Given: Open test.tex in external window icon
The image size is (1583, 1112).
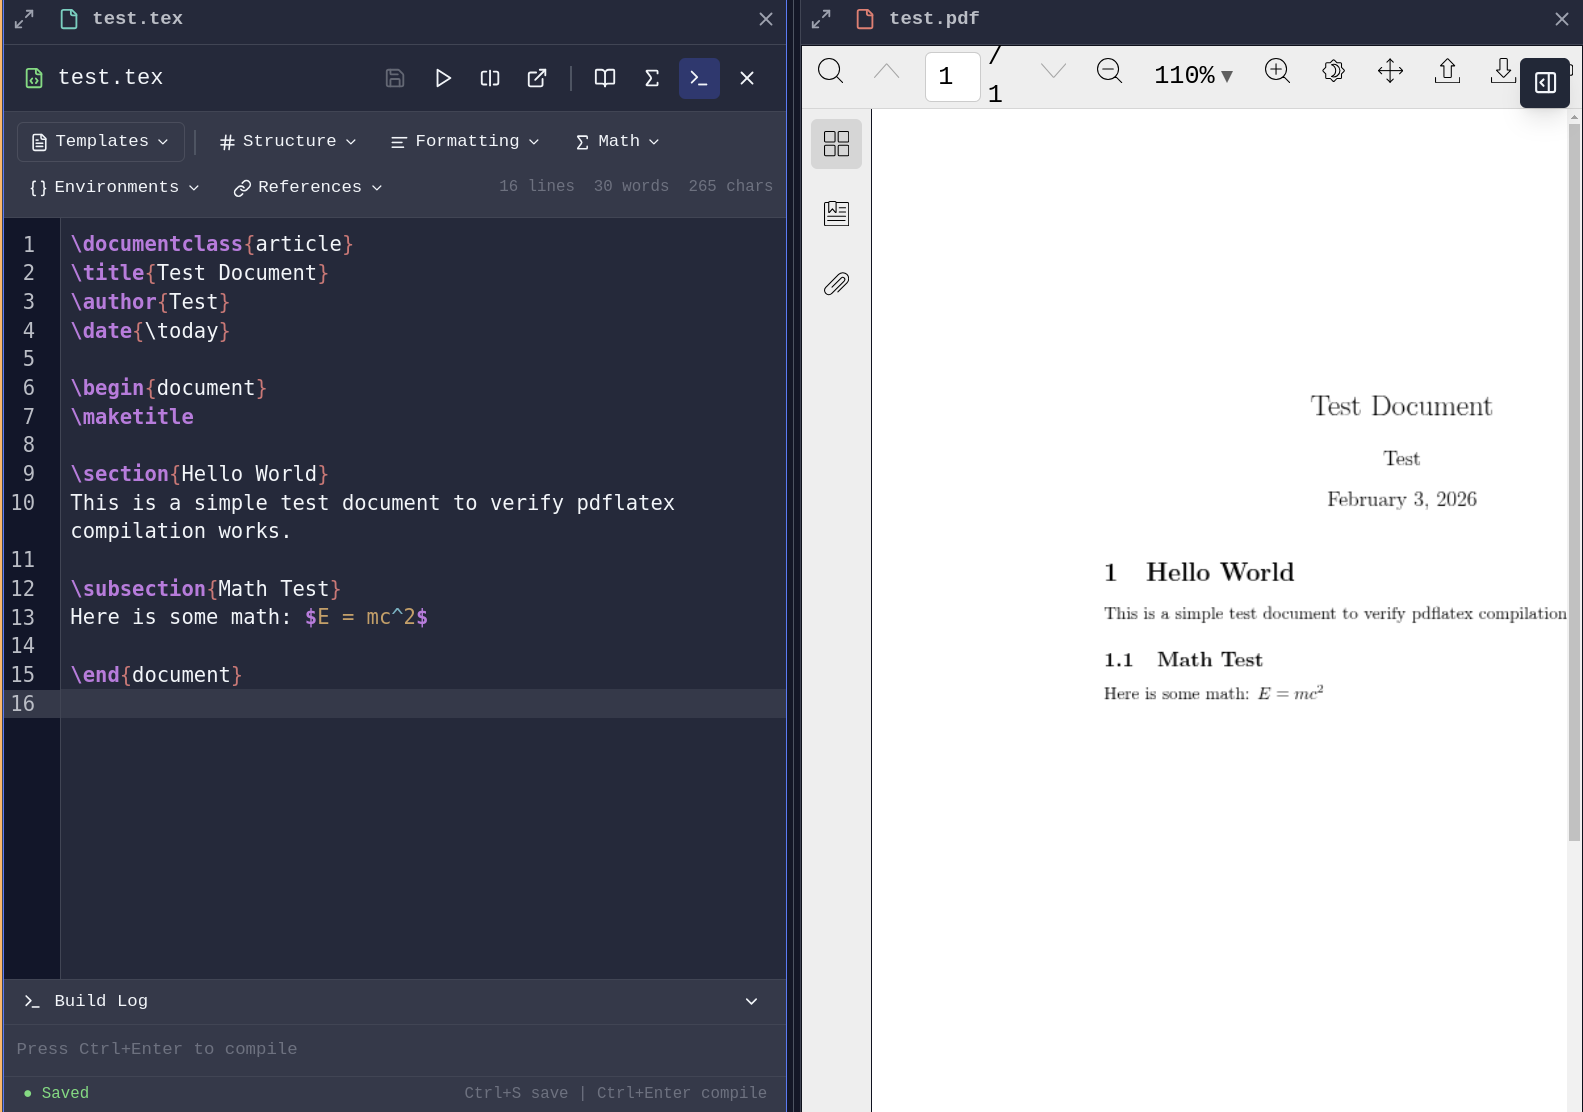Looking at the screenshot, I should pos(537,78).
